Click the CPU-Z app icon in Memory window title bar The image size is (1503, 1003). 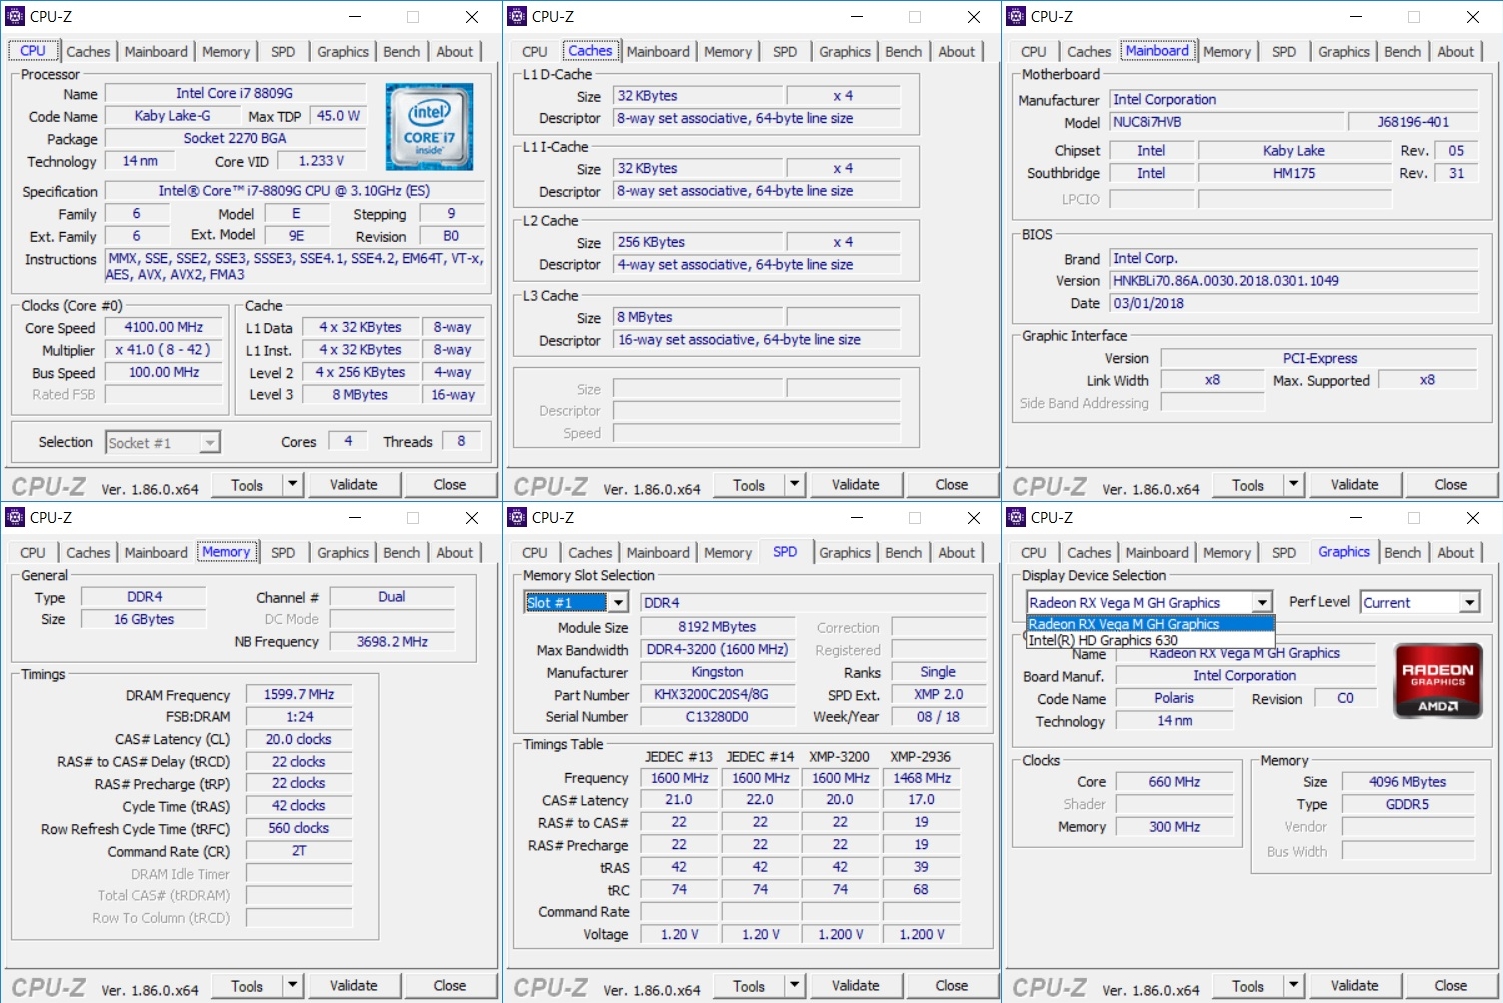(15, 517)
